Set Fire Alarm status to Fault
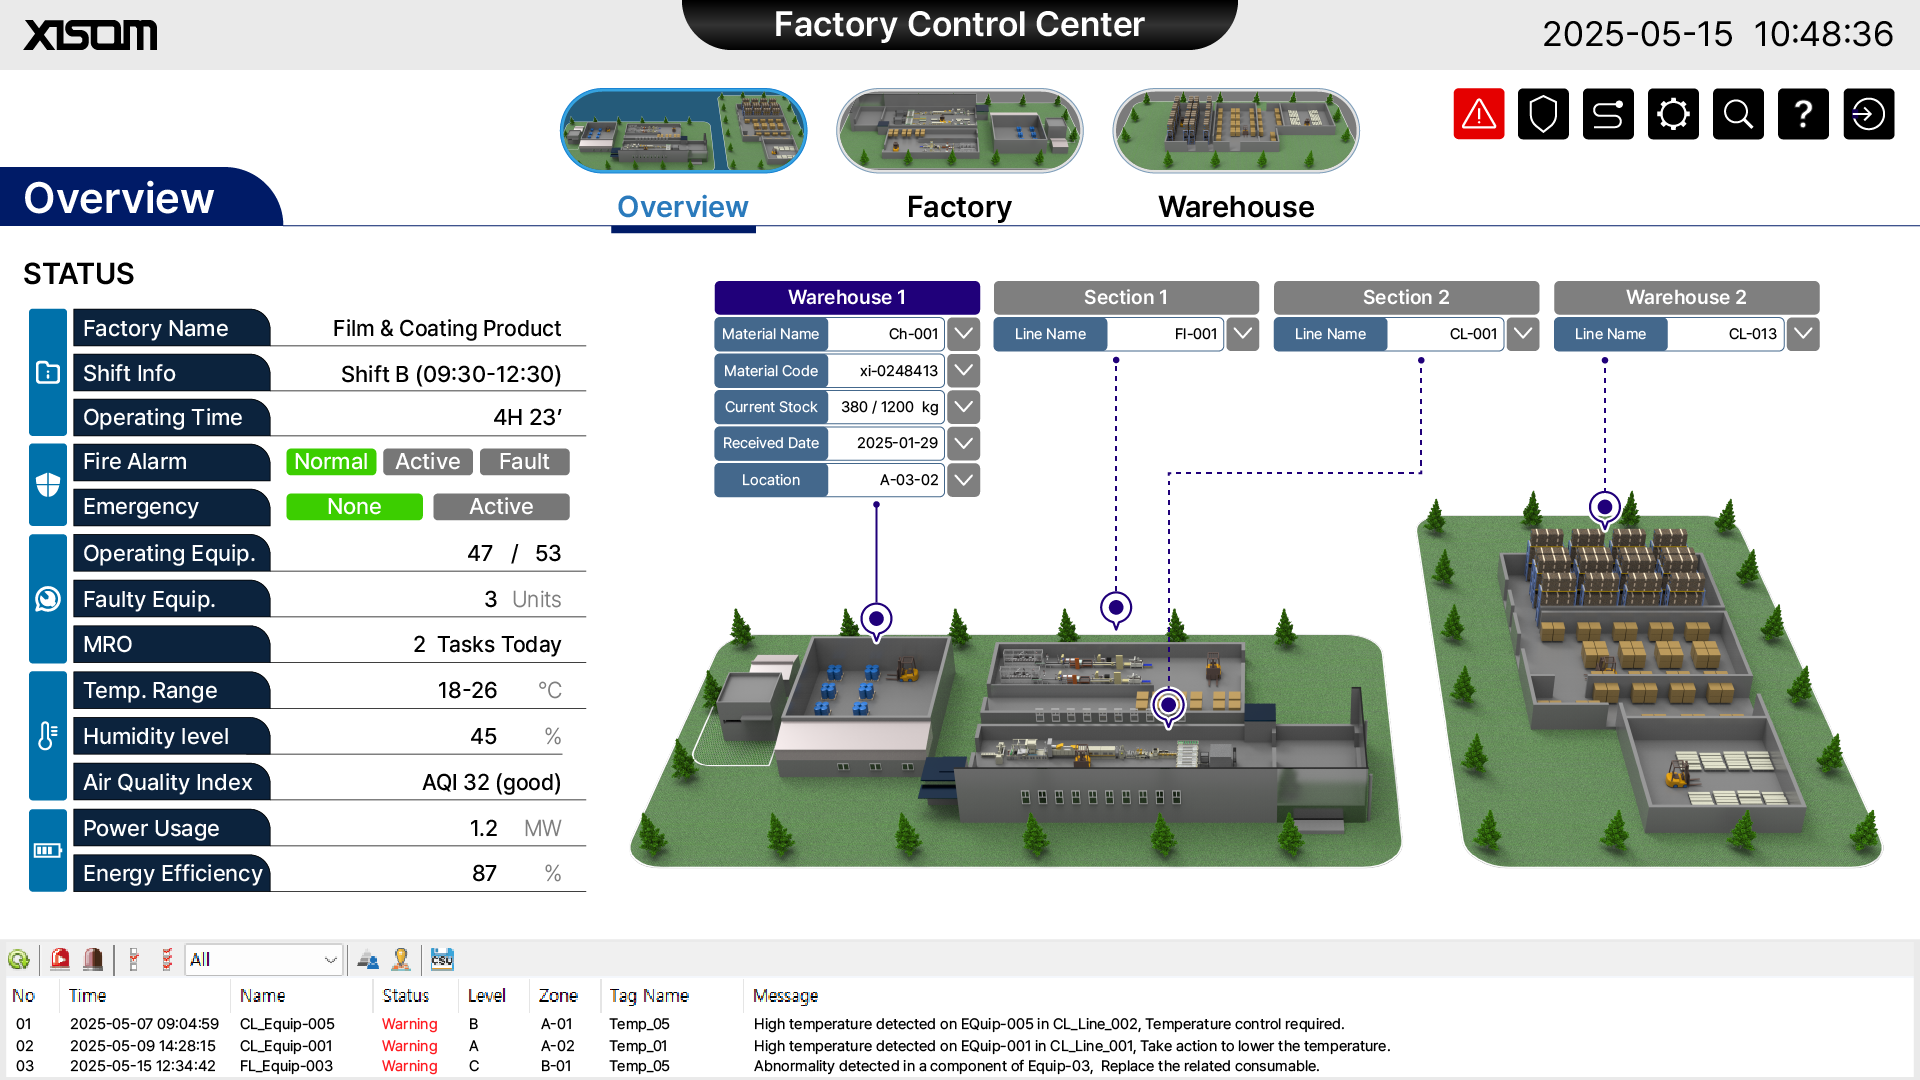 point(524,461)
